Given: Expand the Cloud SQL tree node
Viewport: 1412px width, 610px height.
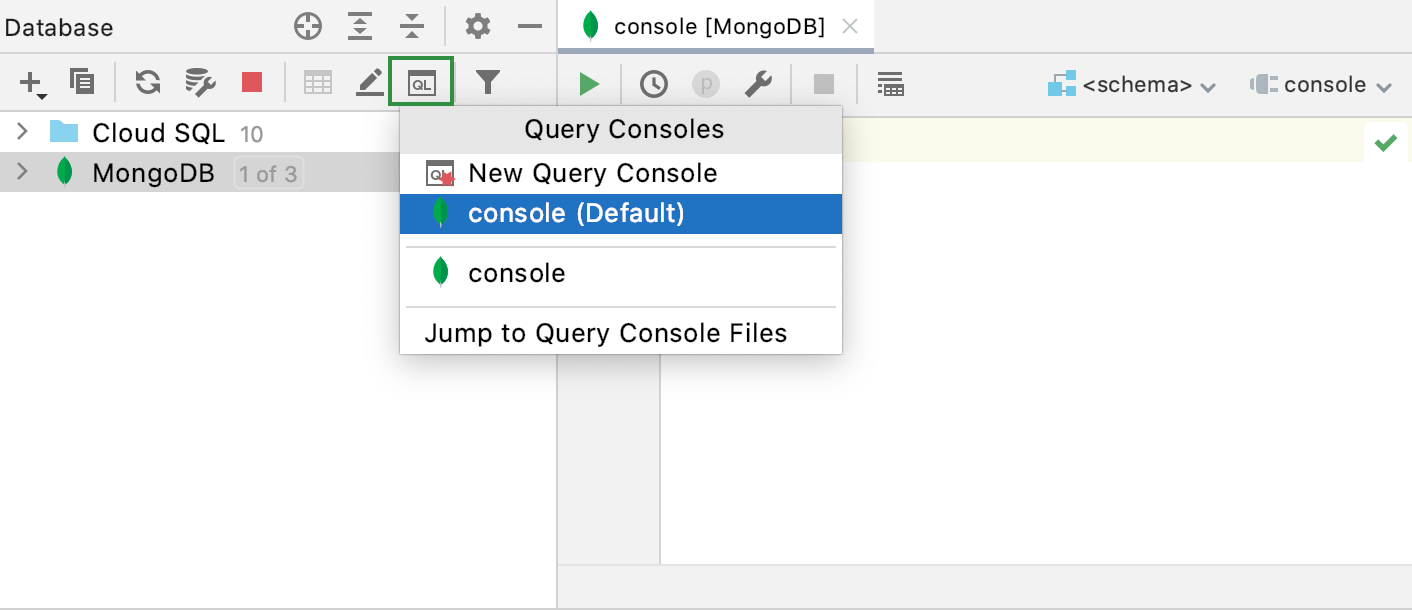Looking at the screenshot, I should coord(22,131).
